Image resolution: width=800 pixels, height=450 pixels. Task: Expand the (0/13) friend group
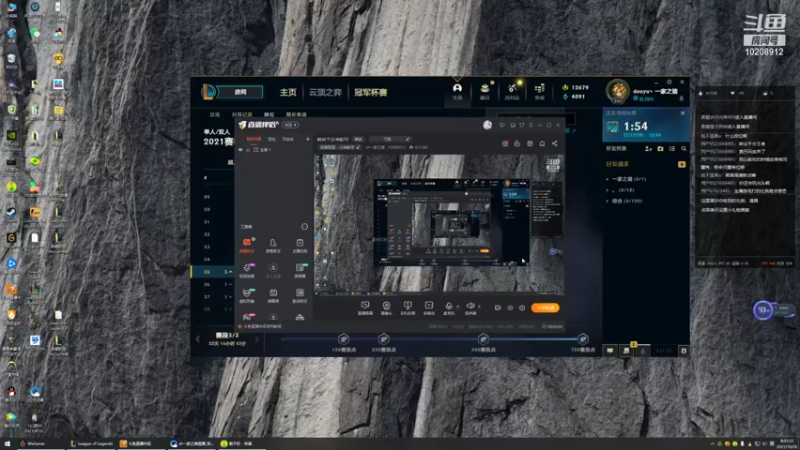pos(620,190)
